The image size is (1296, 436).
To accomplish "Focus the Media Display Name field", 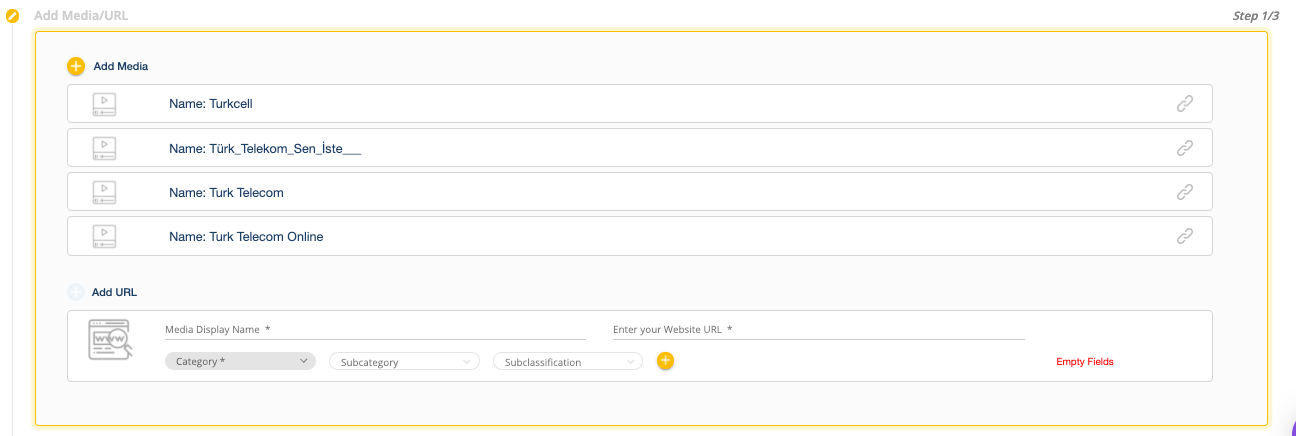I will click(375, 329).
